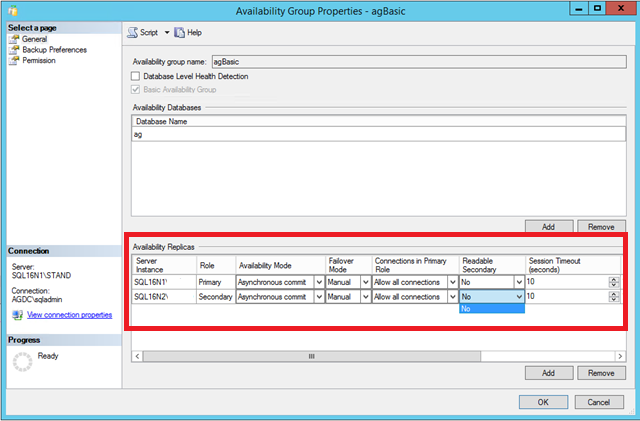Open Backup Preferences page
Screen dimensions: 640x421
(x=54, y=49)
